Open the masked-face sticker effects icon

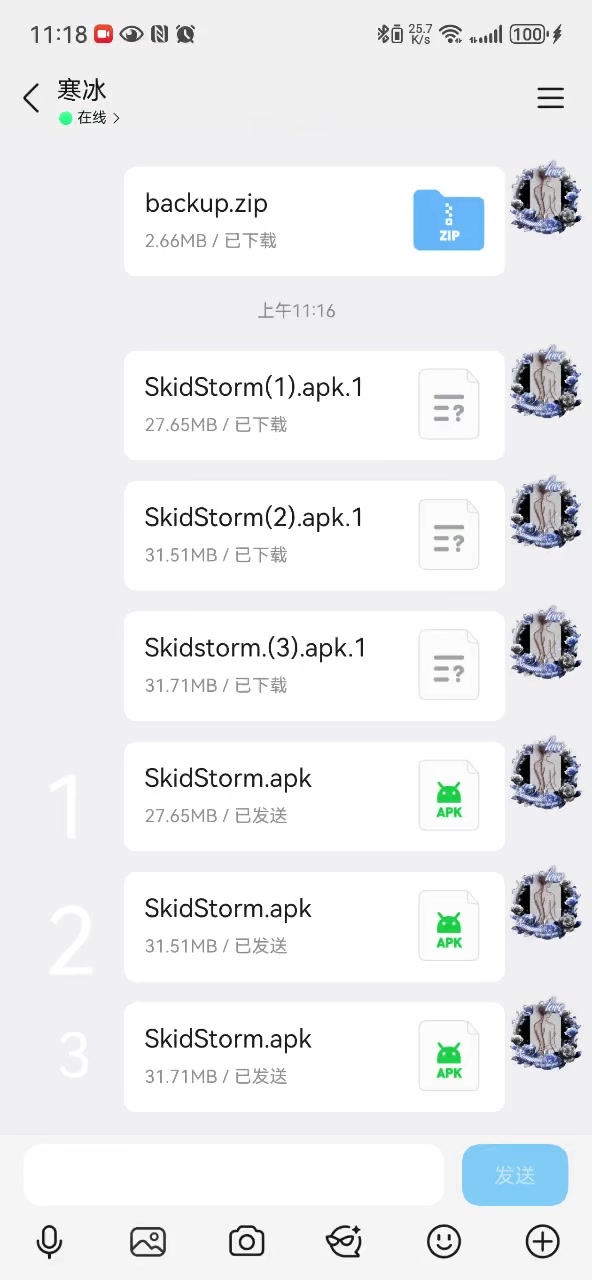pos(344,1242)
